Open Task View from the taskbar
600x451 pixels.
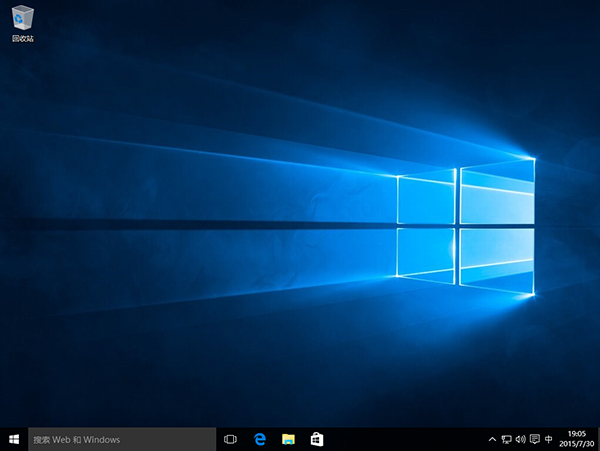click(x=230, y=439)
